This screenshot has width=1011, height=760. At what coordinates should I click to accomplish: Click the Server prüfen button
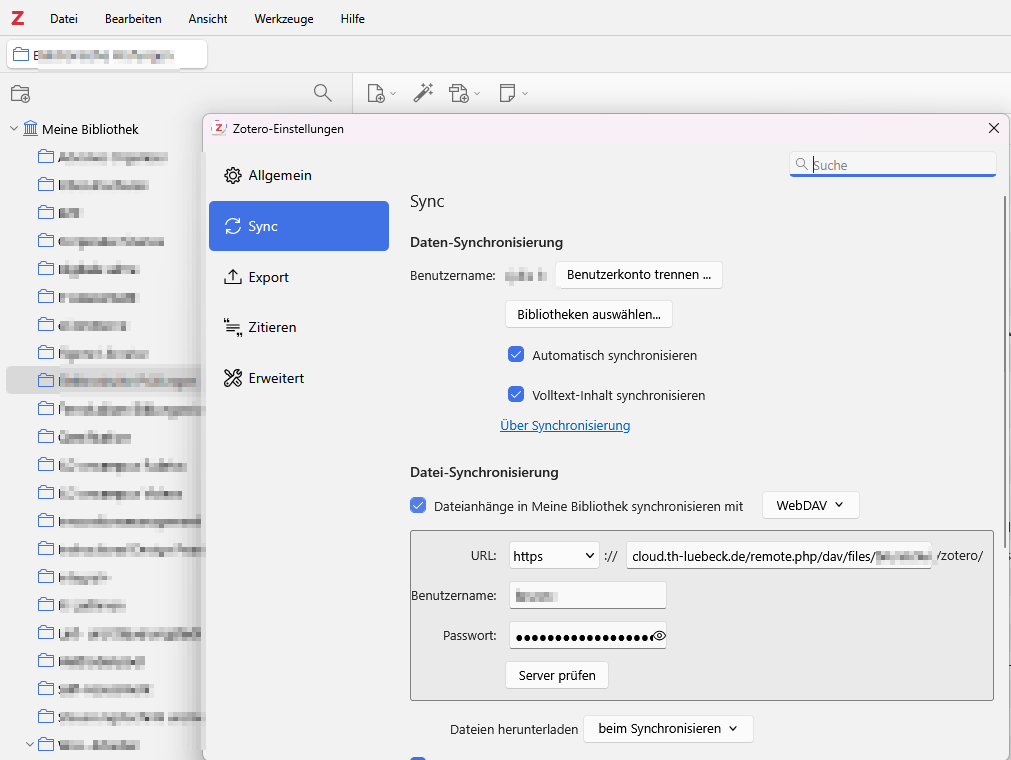[x=557, y=676]
